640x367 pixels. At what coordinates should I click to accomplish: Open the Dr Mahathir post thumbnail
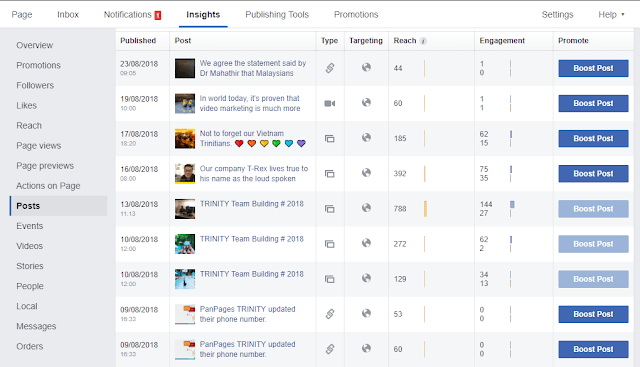[x=185, y=68]
